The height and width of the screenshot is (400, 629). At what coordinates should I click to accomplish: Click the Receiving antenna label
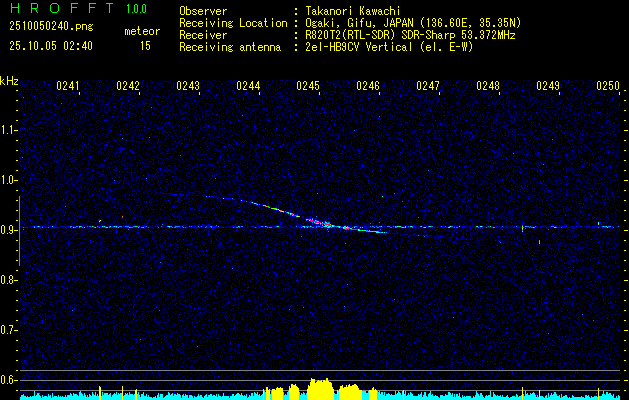click(x=230, y=47)
